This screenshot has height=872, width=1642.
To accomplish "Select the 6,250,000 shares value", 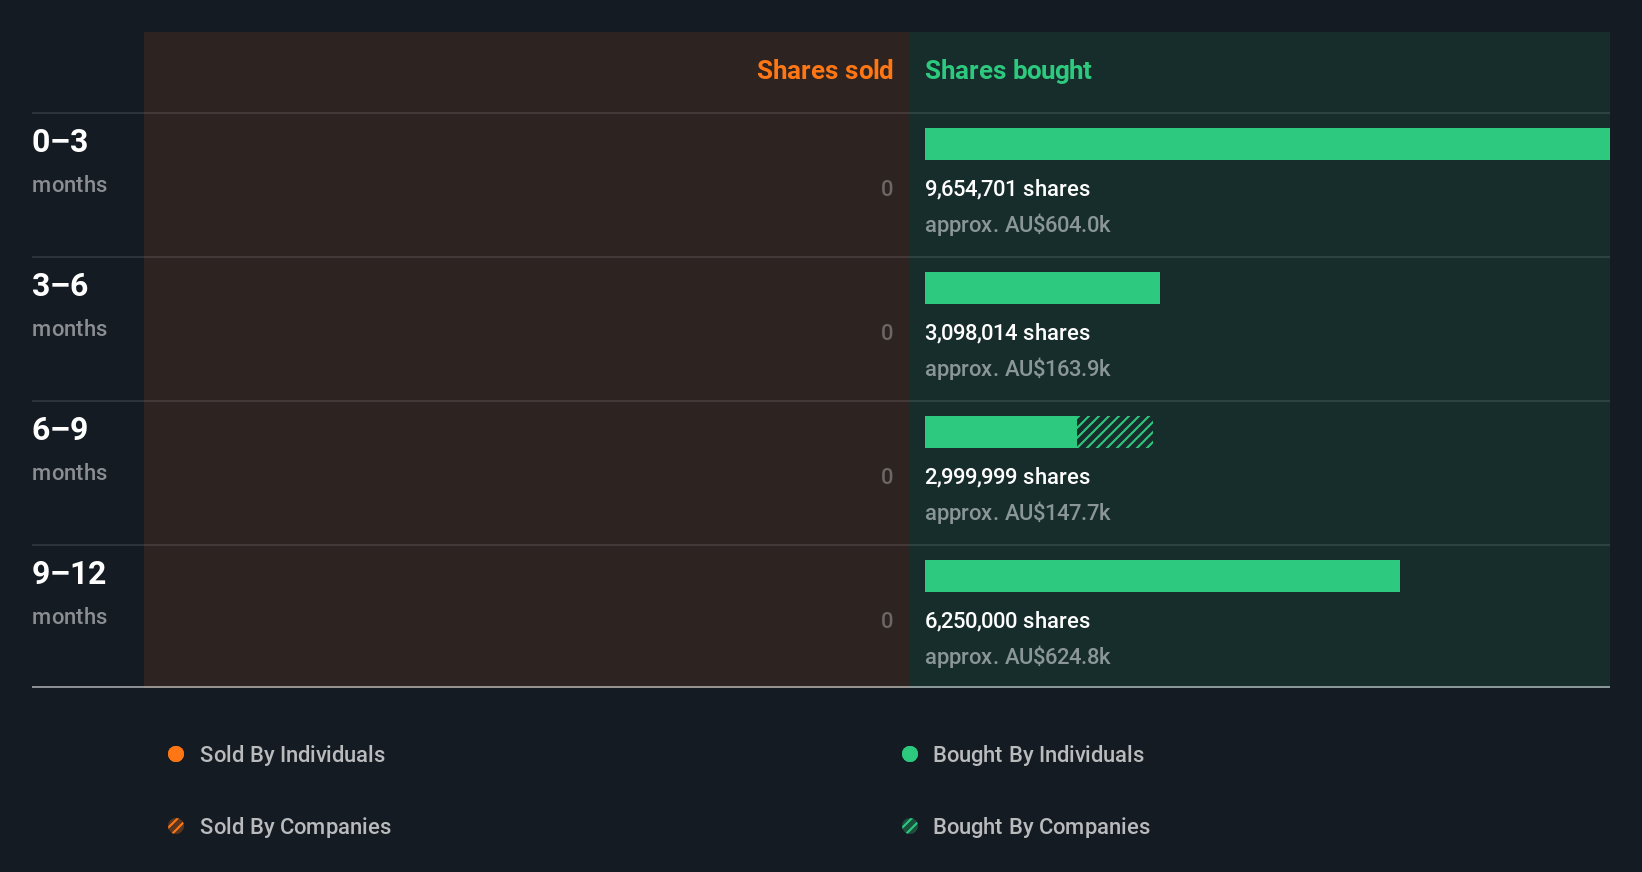I will pyautogui.click(x=1007, y=620).
